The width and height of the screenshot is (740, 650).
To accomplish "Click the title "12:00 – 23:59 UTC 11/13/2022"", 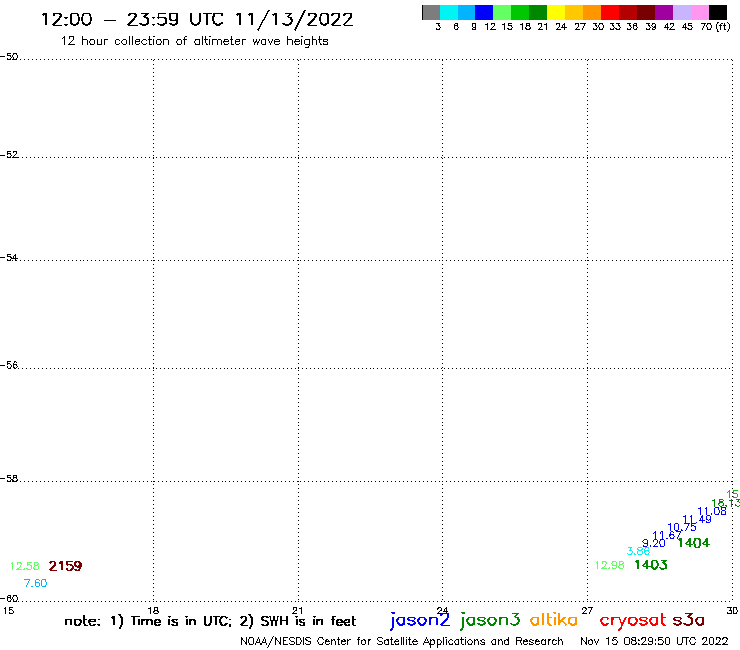I will (197, 20).
